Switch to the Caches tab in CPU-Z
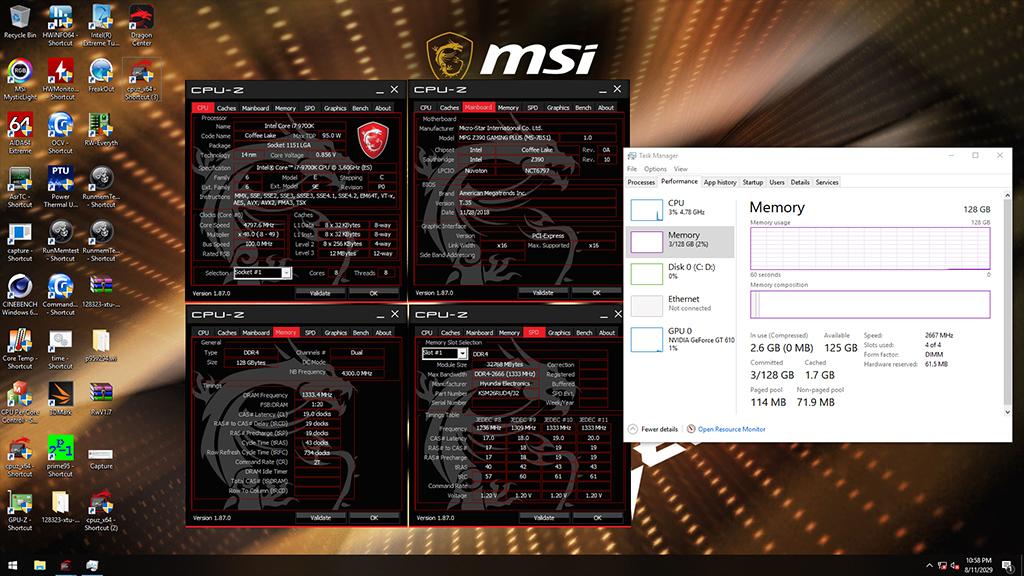Screen dimensions: 1024x576 [227, 108]
